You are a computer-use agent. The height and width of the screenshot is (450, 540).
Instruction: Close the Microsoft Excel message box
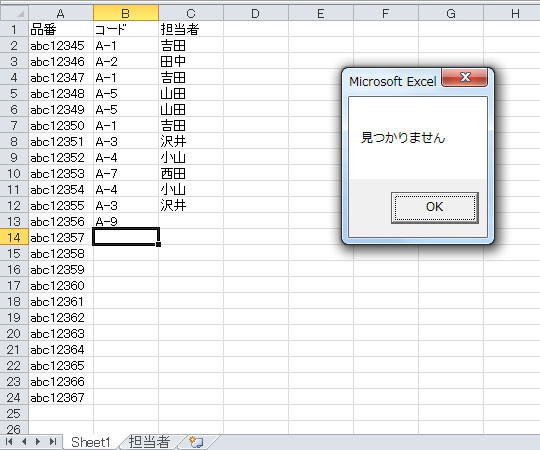point(465,77)
